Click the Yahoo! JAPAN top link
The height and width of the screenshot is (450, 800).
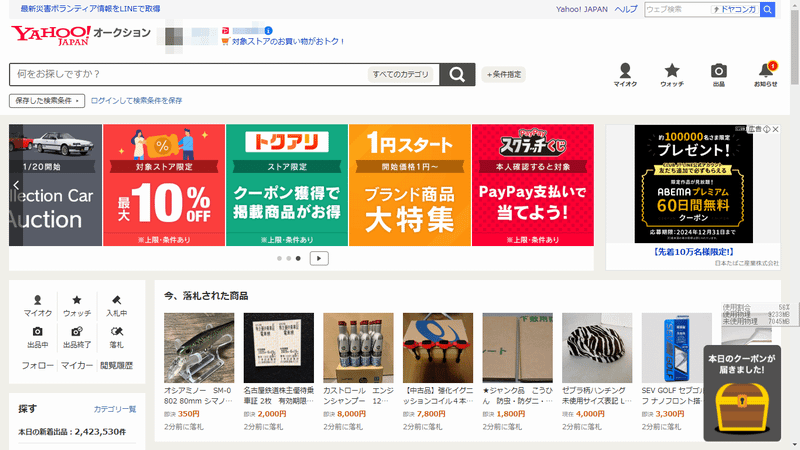582,9
